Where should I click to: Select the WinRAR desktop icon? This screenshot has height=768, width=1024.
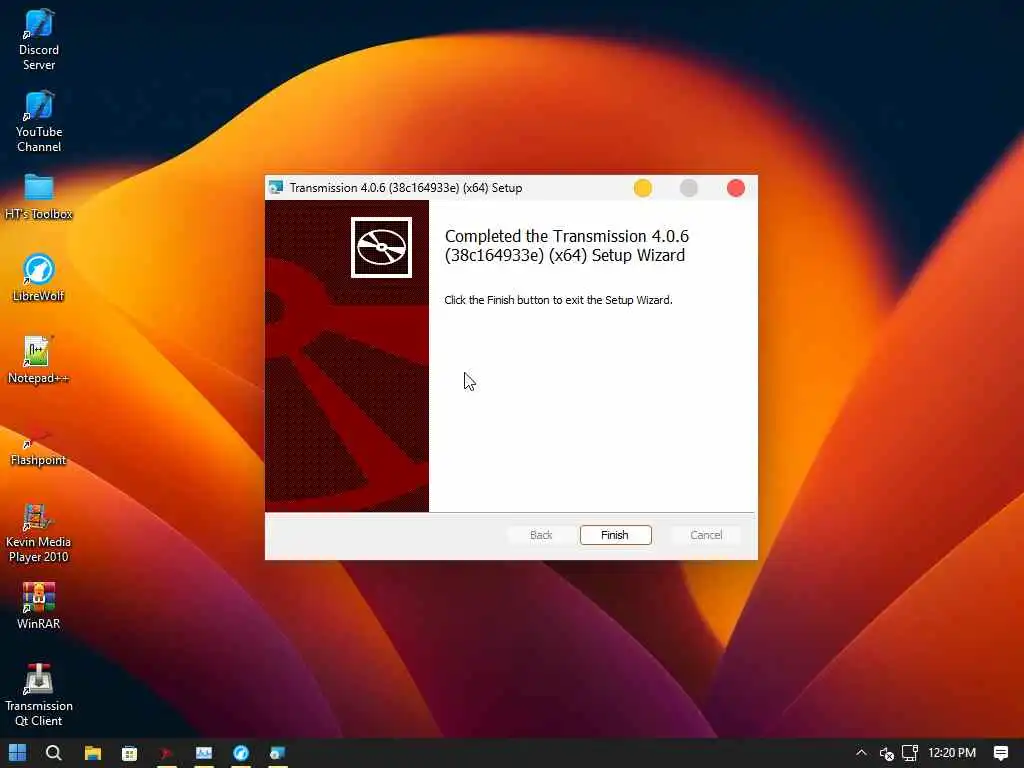pyautogui.click(x=39, y=606)
